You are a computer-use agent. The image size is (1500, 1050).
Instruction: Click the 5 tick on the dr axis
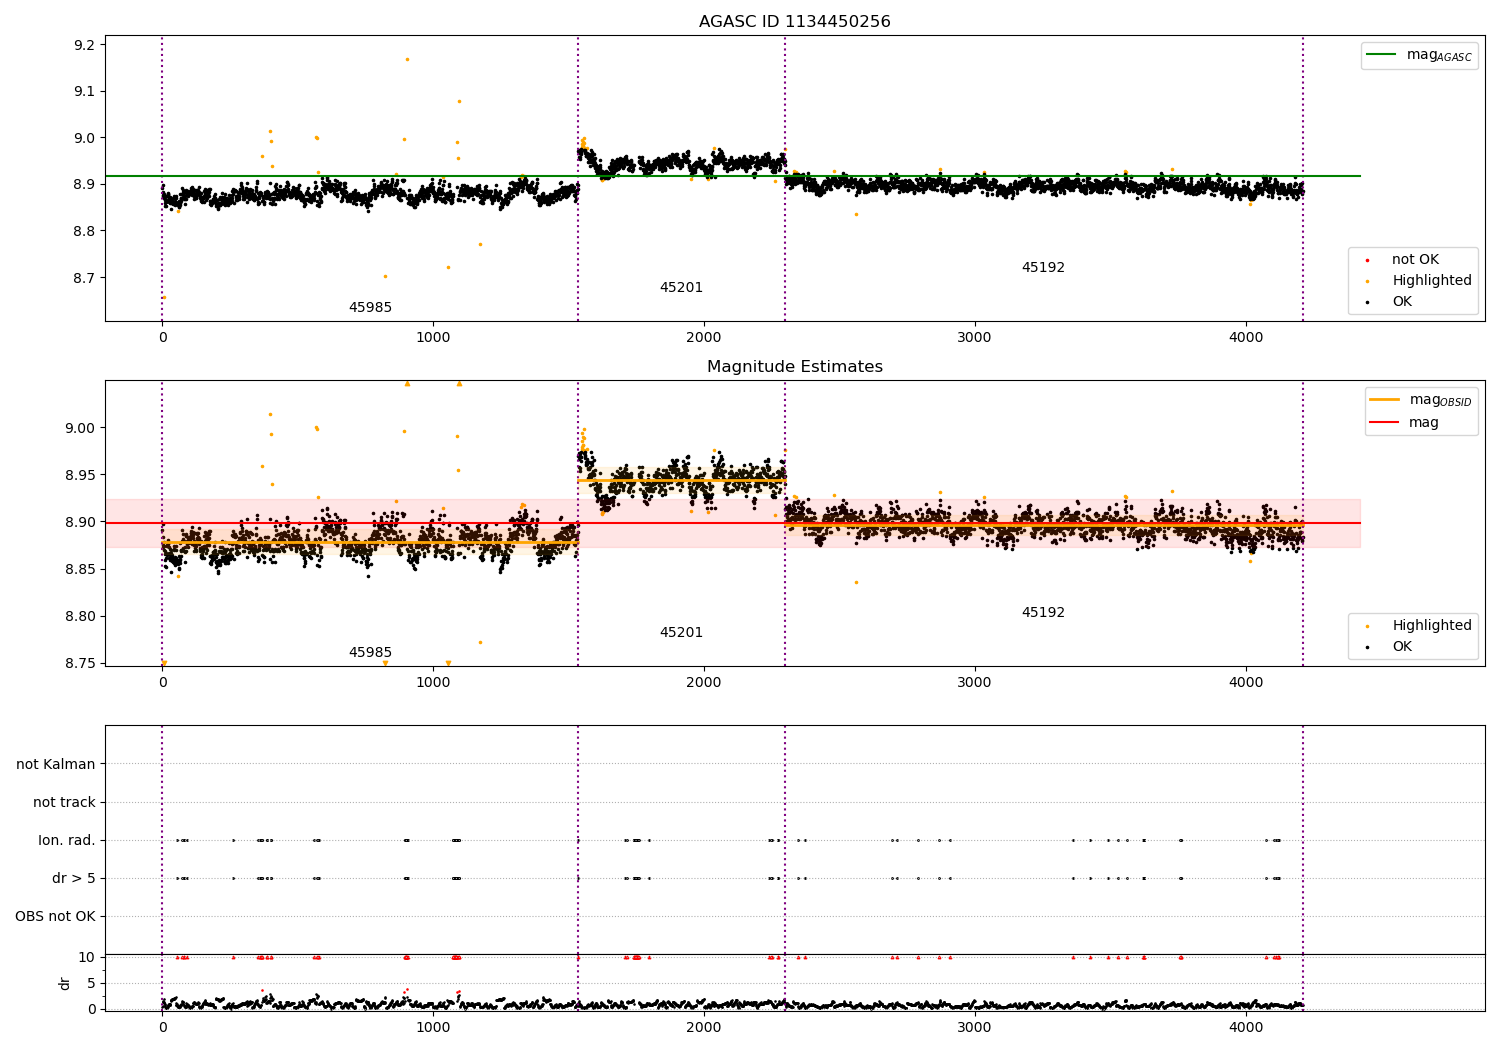[x=91, y=984]
